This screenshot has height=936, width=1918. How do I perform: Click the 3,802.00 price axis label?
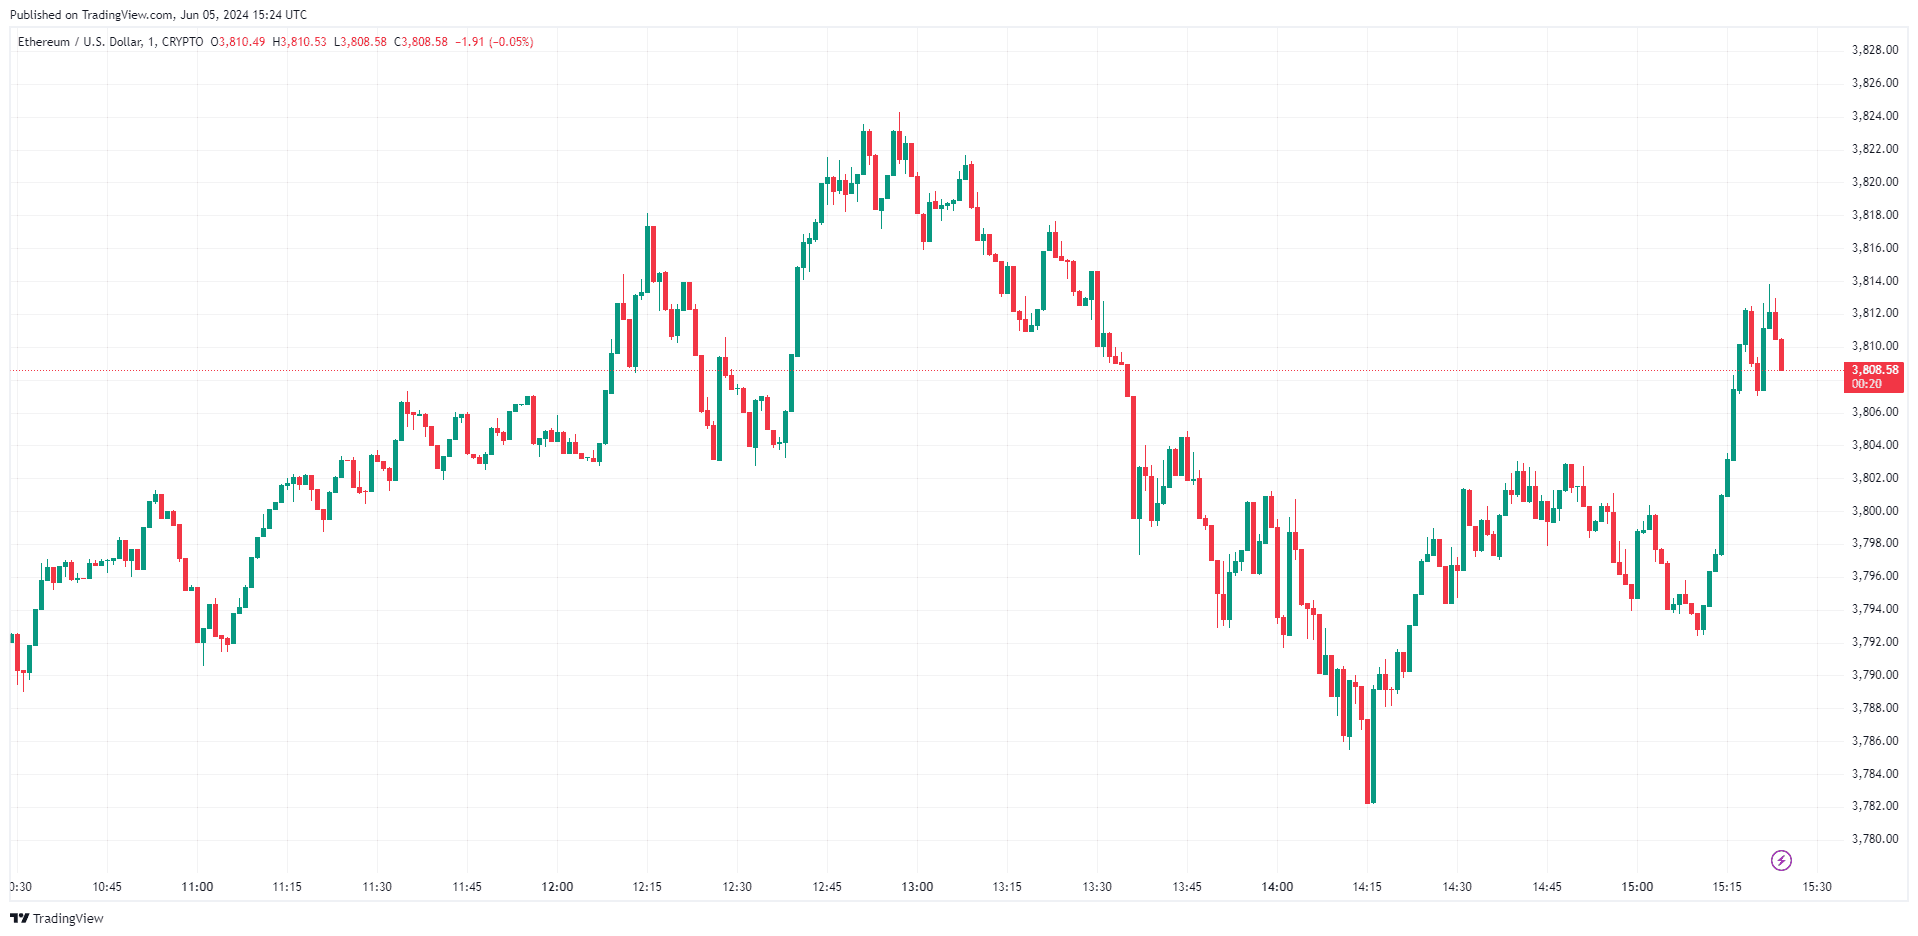(x=1874, y=478)
